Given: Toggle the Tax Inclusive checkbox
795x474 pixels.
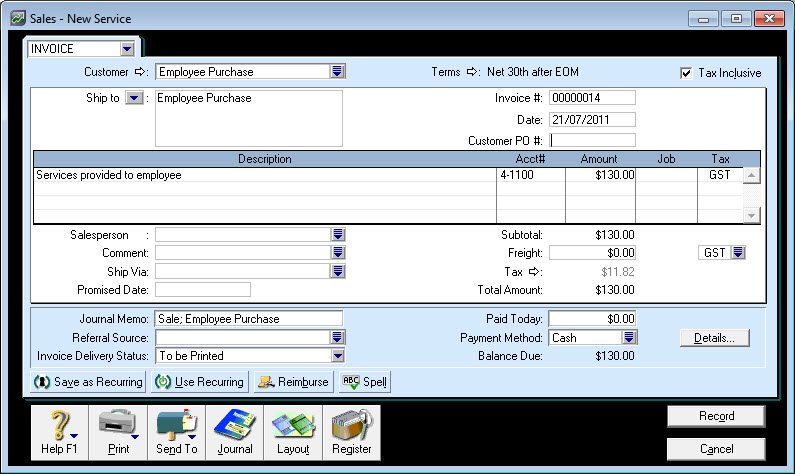Looking at the screenshot, I should pyautogui.click(x=685, y=73).
